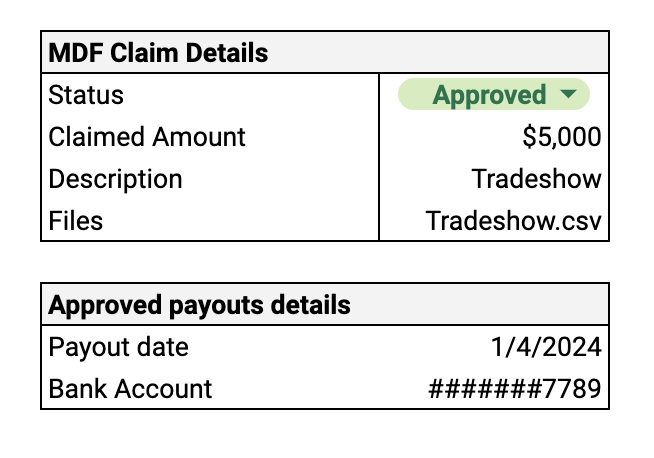Open the Tradeshow.csv file entry
The height and width of the screenshot is (458, 654).
coord(513,221)
